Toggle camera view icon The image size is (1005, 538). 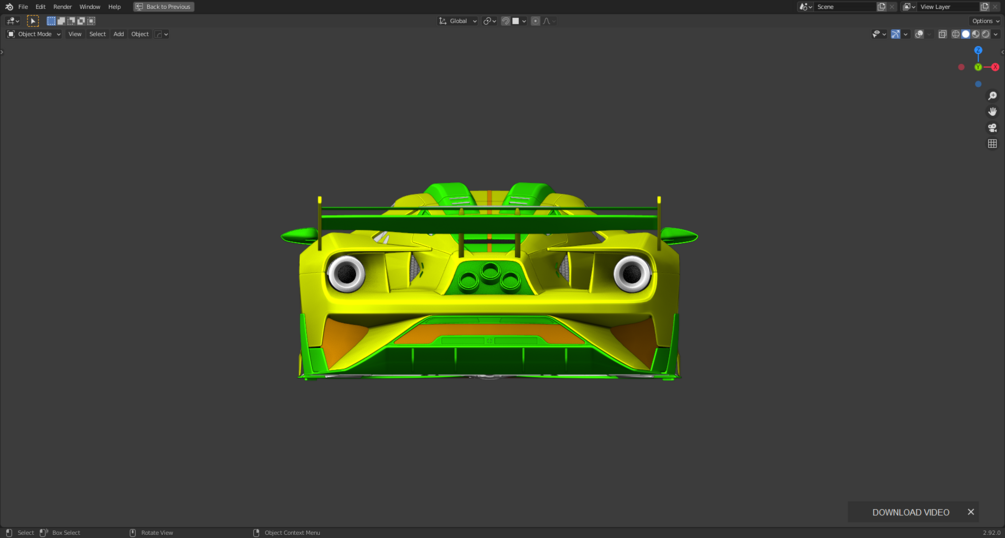click(992, 128)
